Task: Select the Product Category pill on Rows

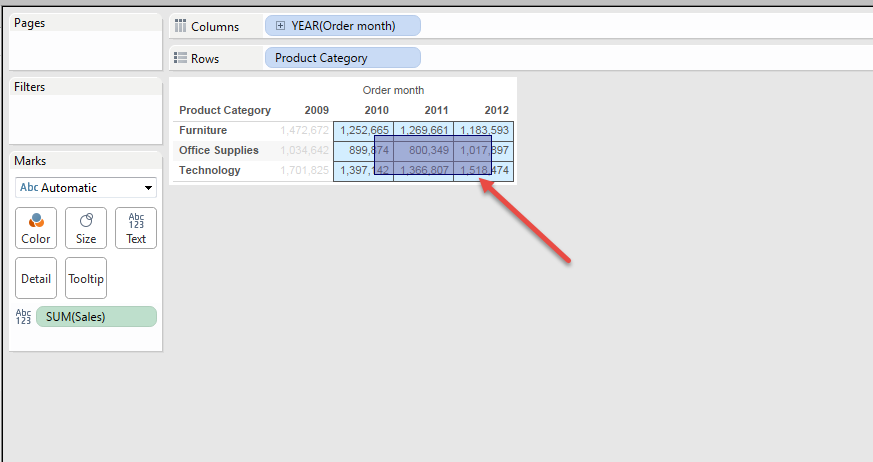Action: coord(343,58)
